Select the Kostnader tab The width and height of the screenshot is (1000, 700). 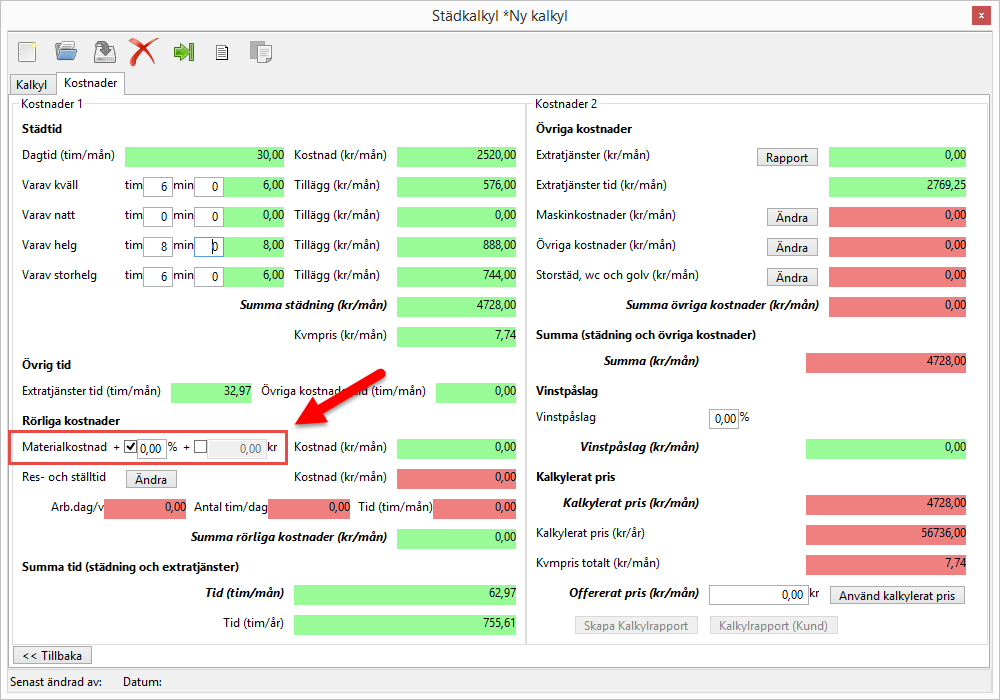(91, 84)
